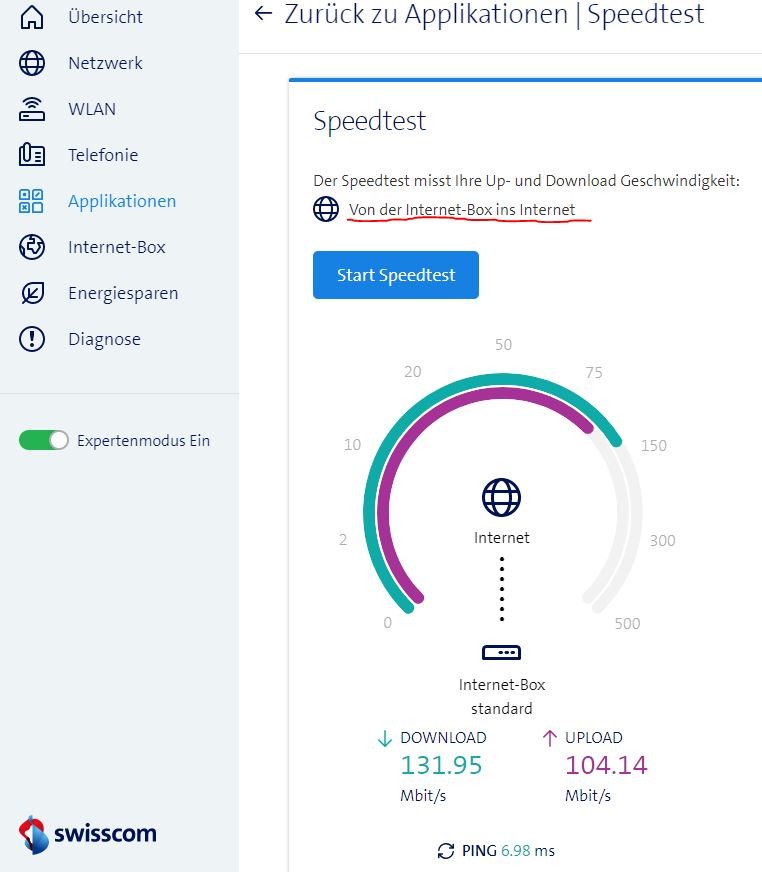Open the Netzwerk menu item
This screenshot has width=762, height=872.
click(x=105, y=63)
